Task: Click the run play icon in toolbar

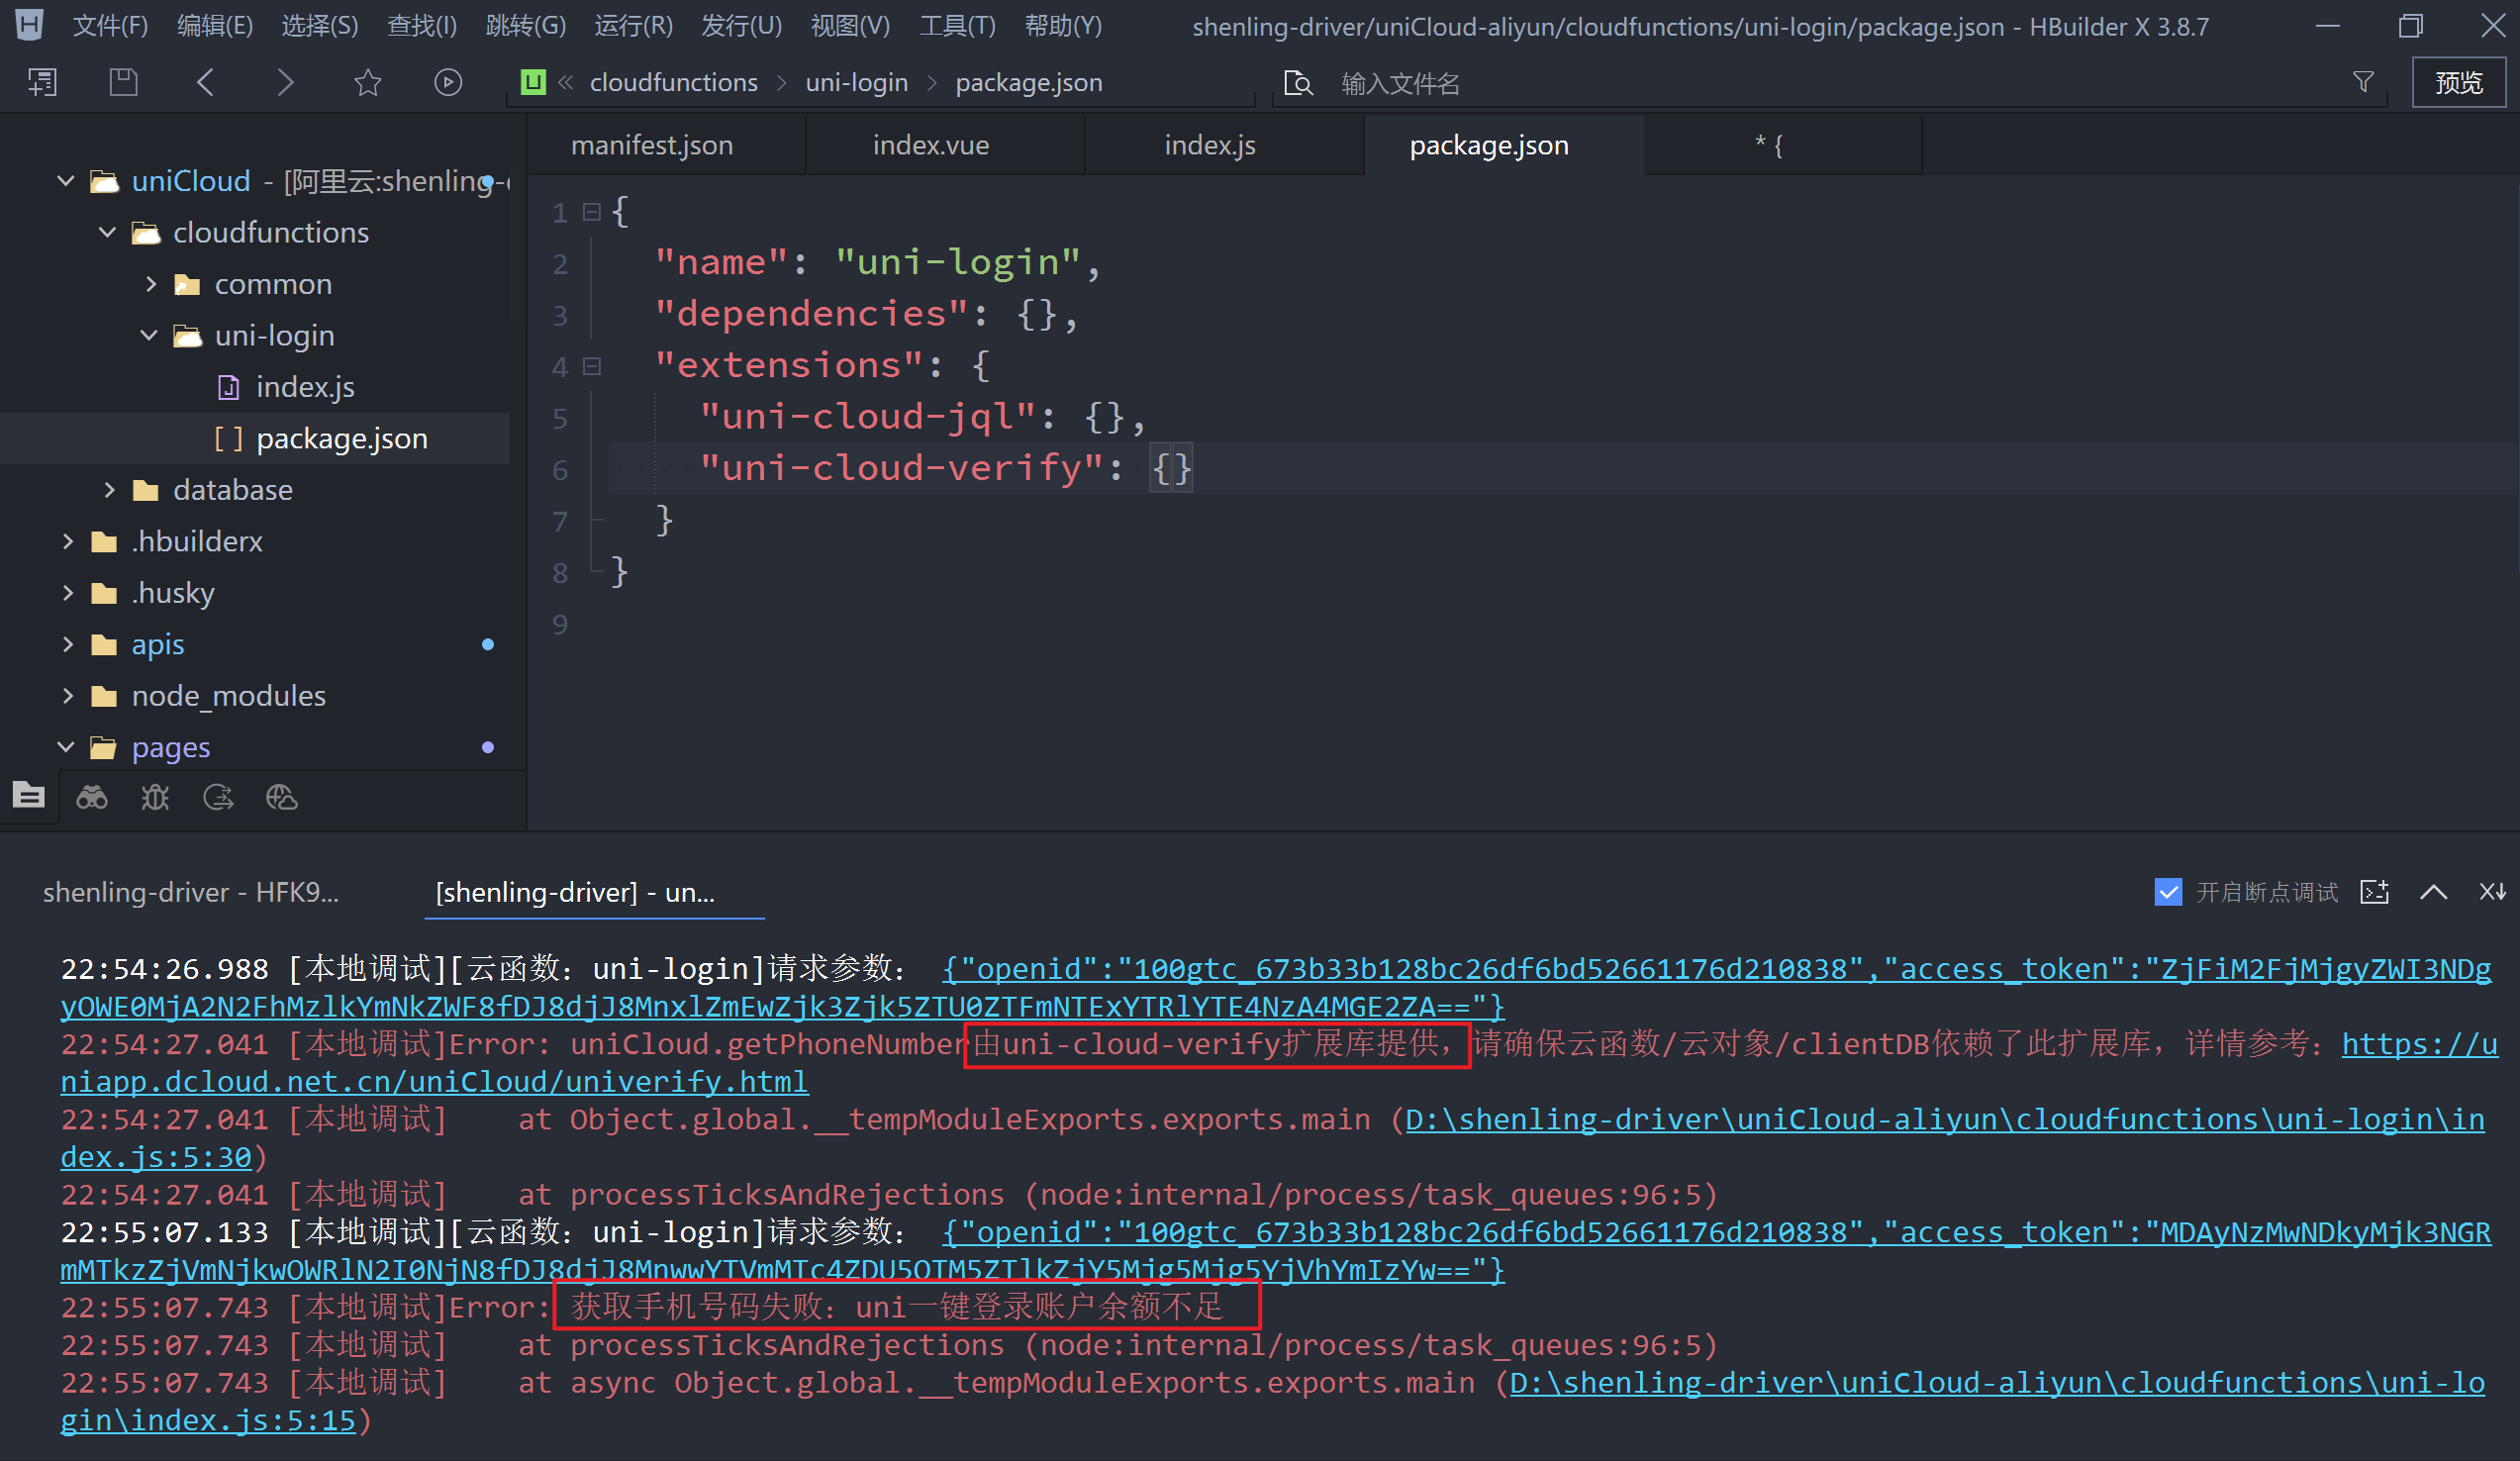Action: pos(448,82)
